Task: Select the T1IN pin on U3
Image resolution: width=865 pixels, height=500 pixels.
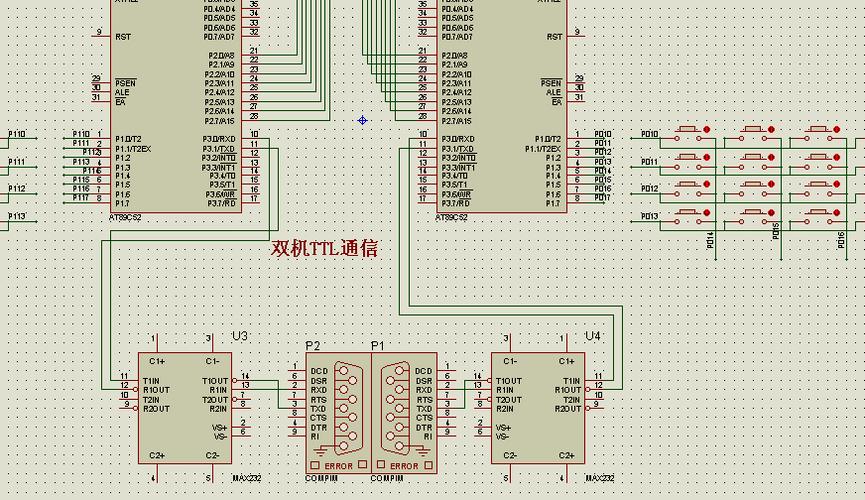Action: click(151, 381)
